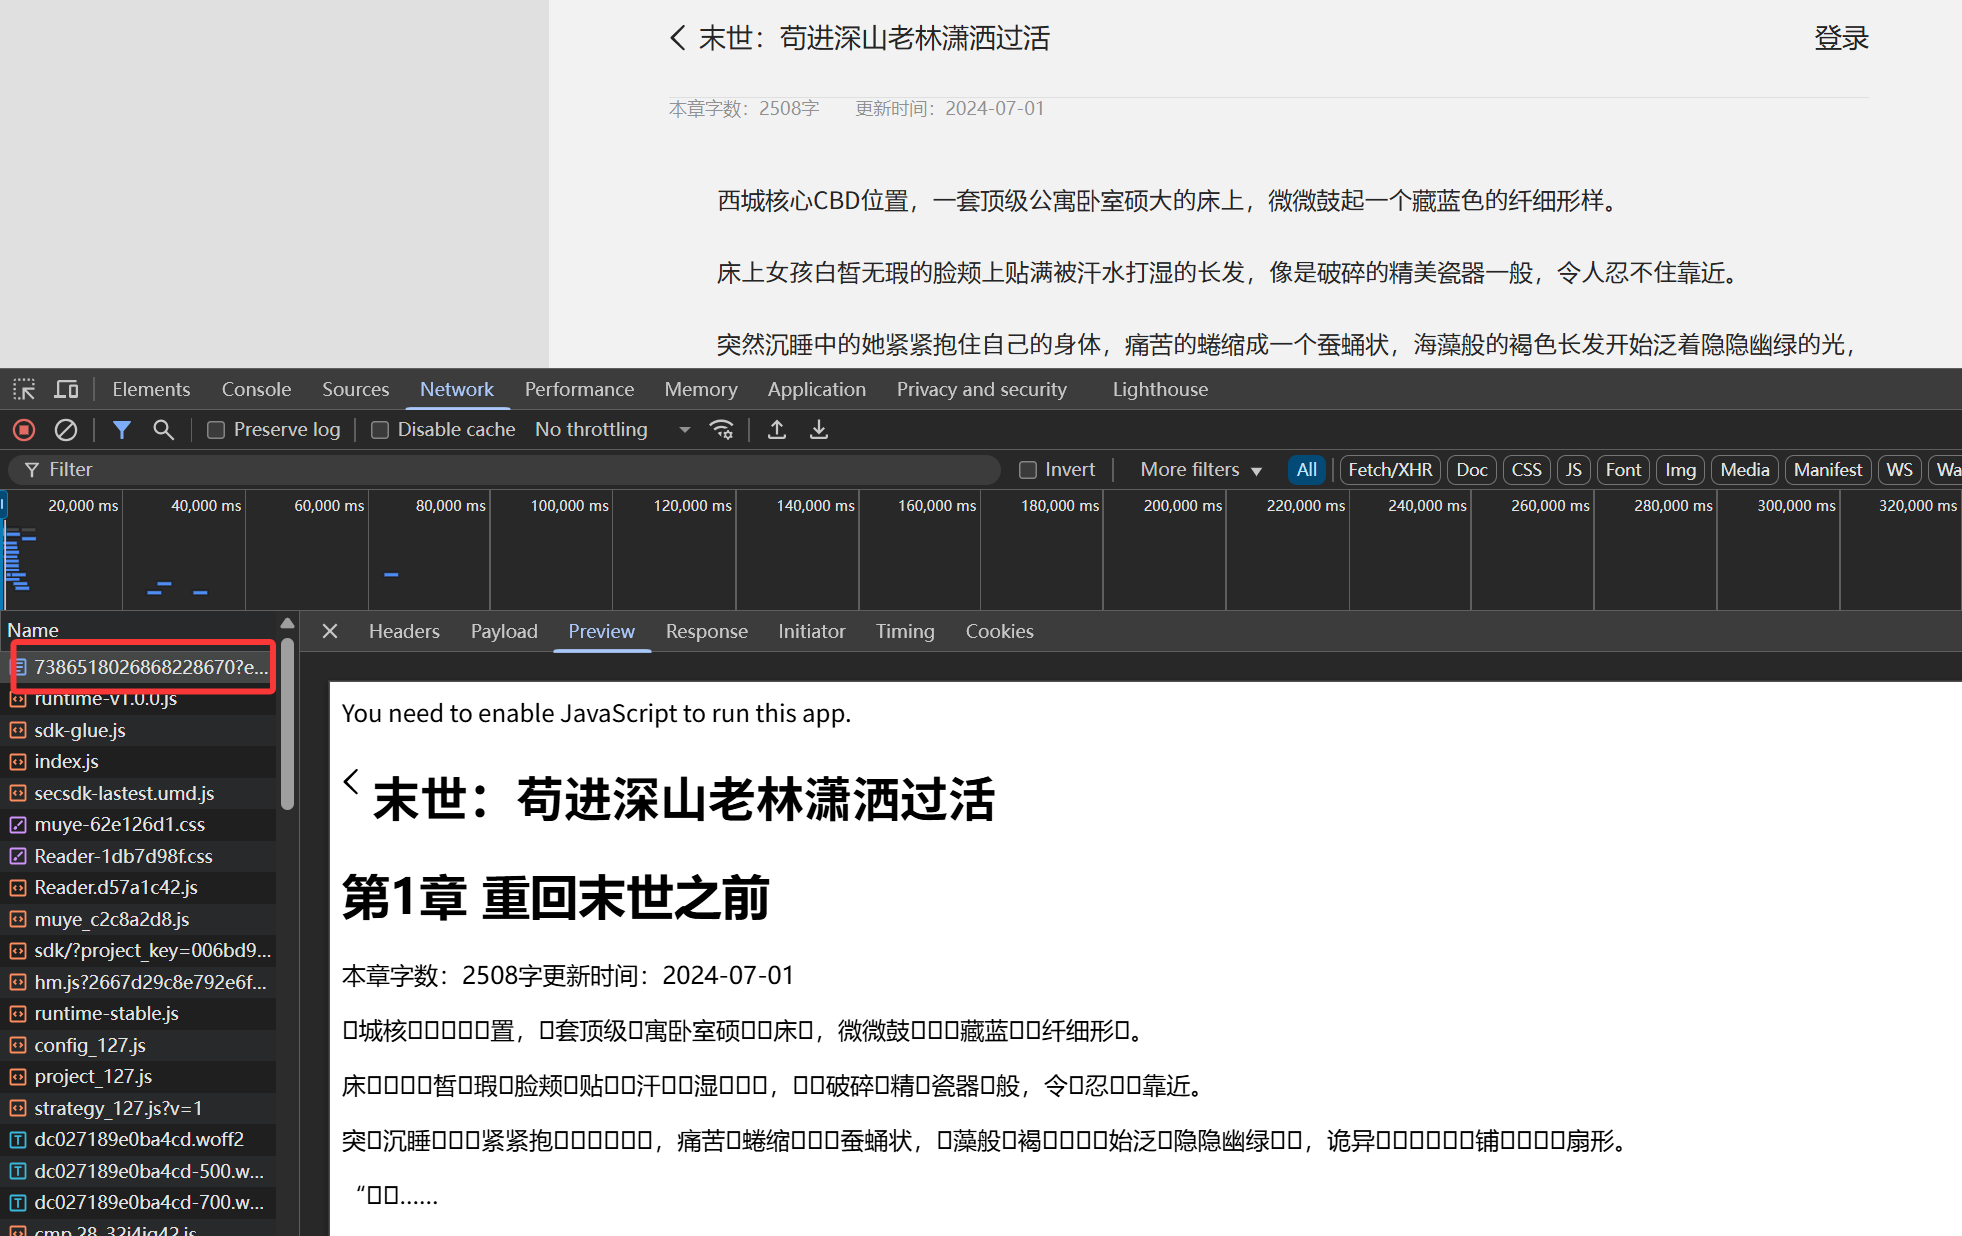Screen dimensions: 1962x1236
Task: Toggle the device toolbar icon
Action: [67, 389]
